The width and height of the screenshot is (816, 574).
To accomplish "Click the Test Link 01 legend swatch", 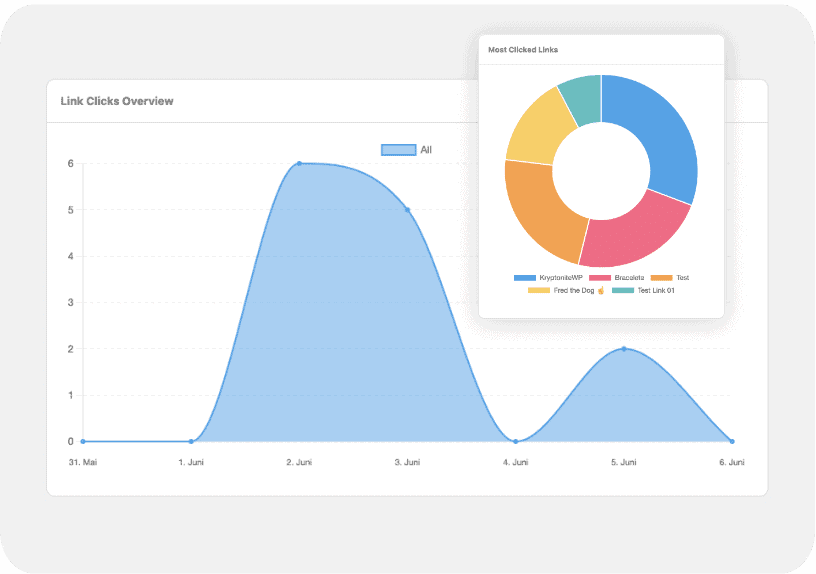I will click(622, 290).
